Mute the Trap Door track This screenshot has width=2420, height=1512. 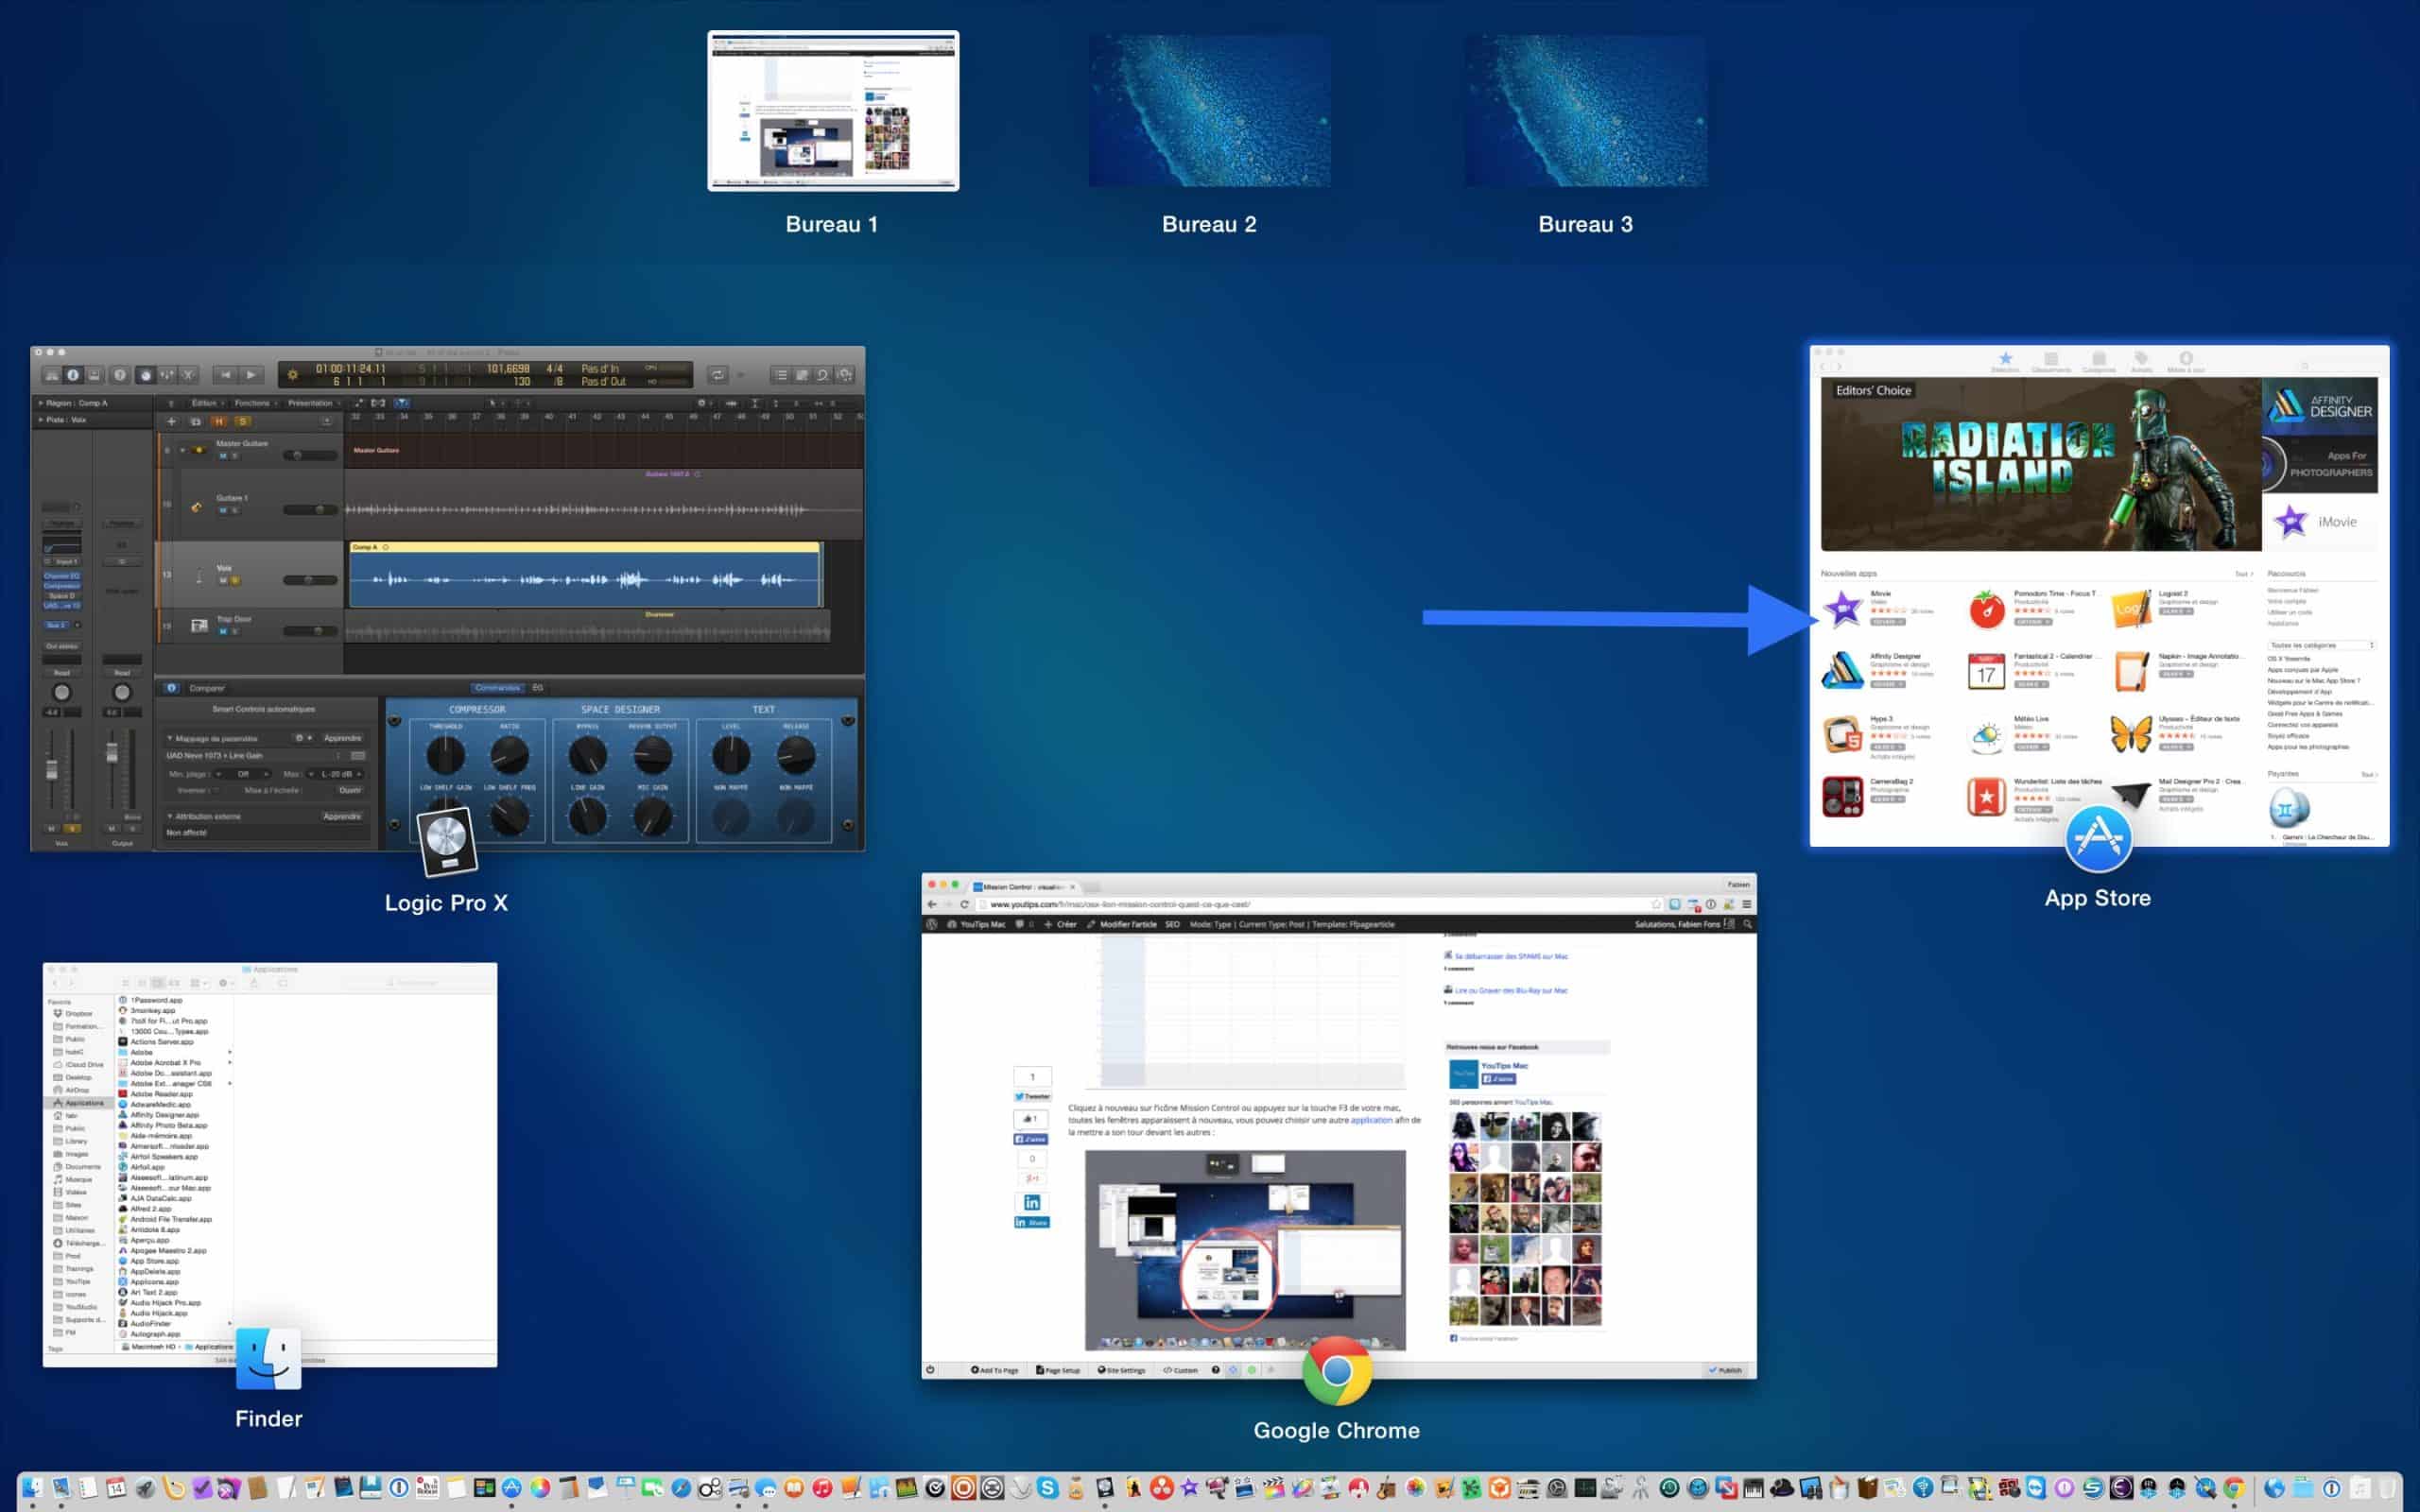point(223,632)
